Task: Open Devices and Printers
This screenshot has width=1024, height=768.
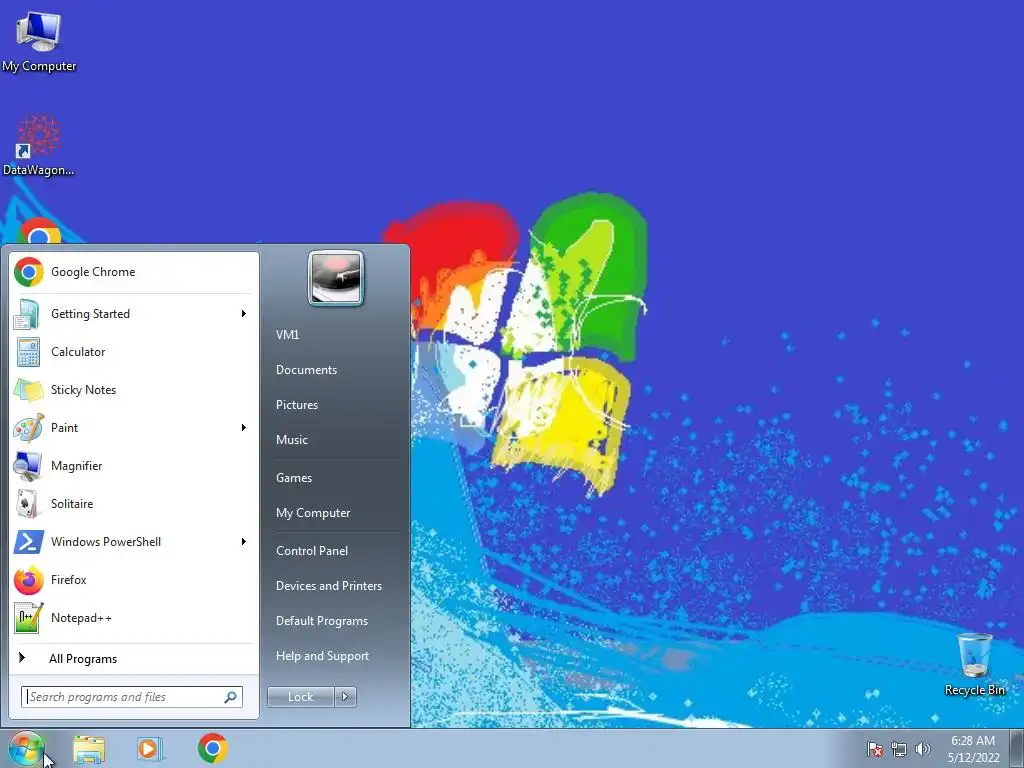Action: pos(328,586)
